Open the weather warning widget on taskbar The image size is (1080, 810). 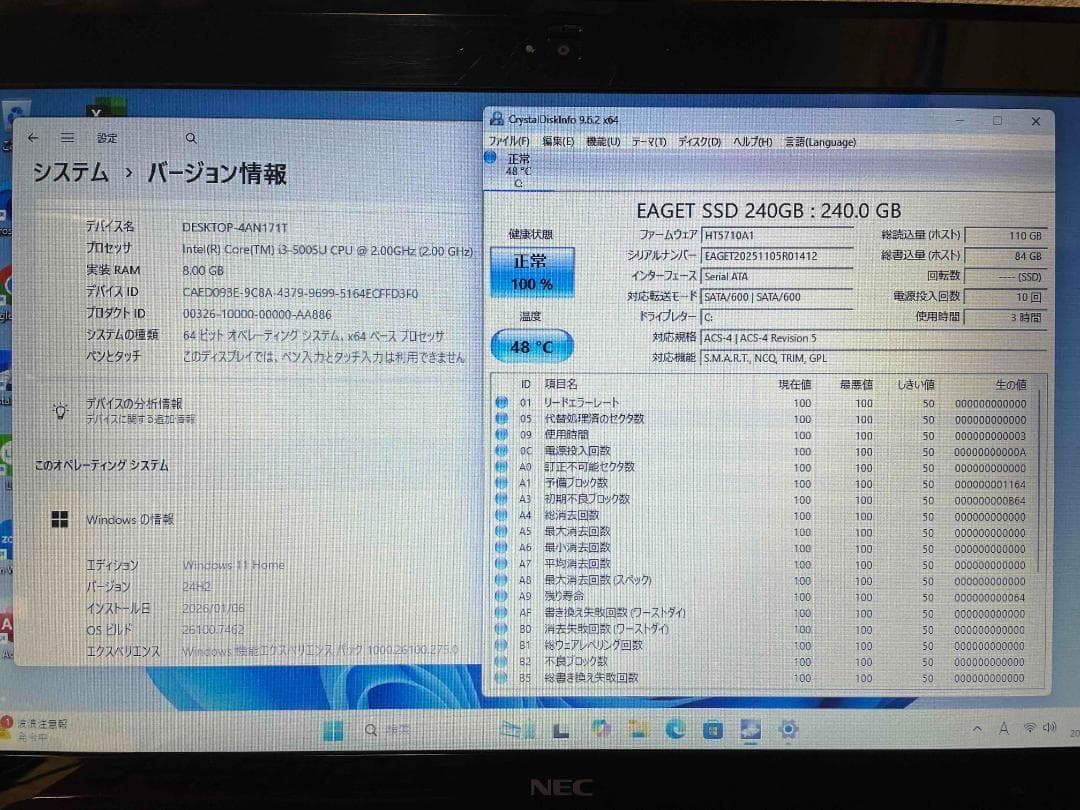(x=34, y=729)
